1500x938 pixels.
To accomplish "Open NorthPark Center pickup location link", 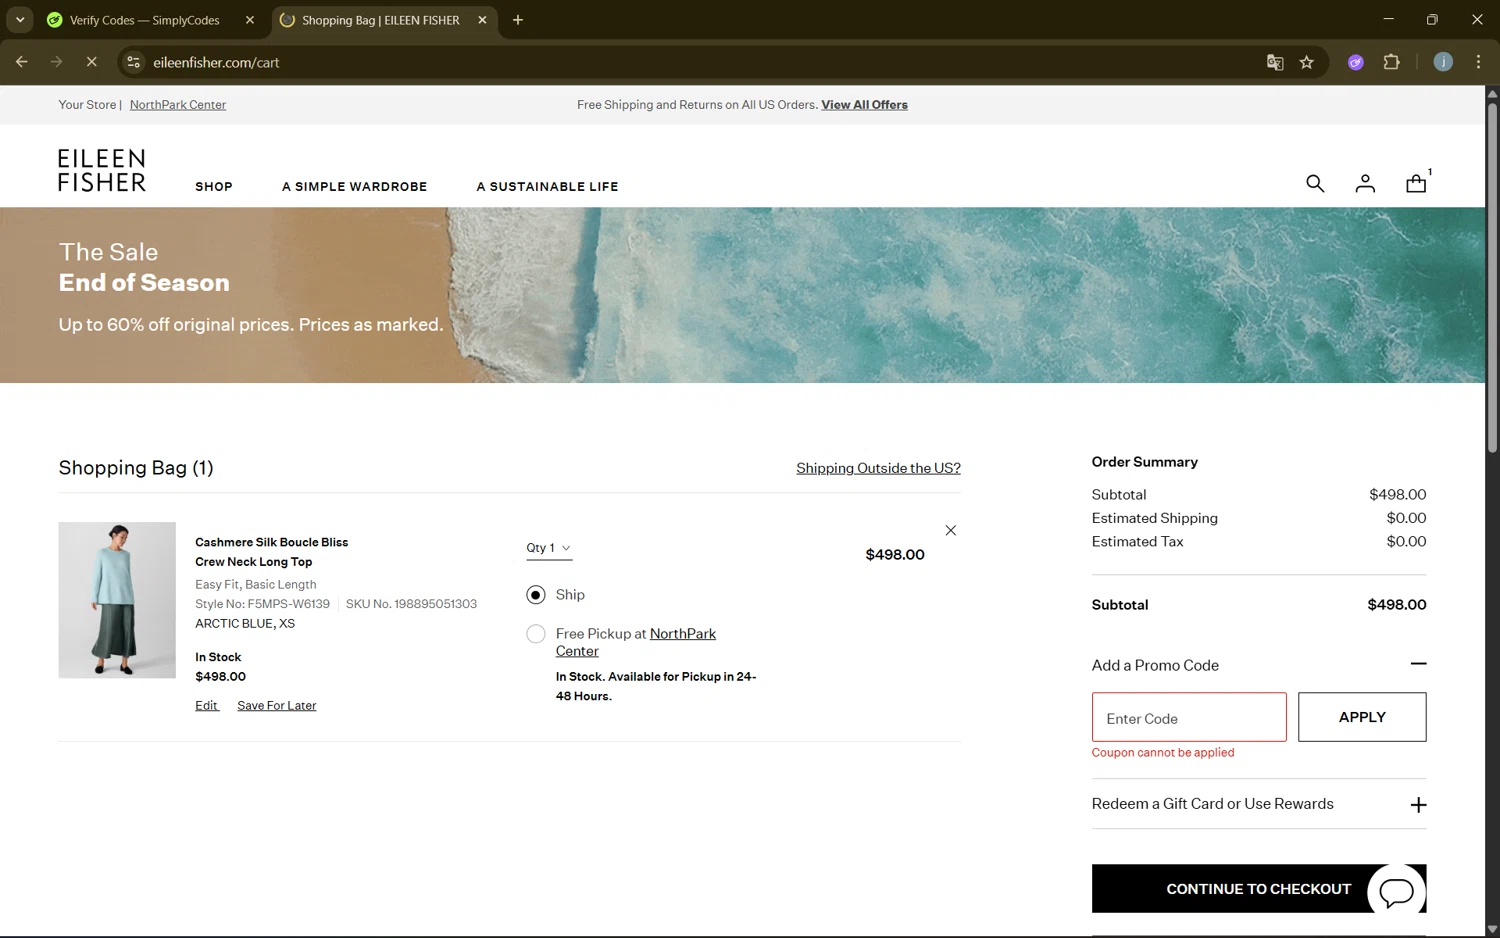I will pyautogui.click(x=636, y=642).
